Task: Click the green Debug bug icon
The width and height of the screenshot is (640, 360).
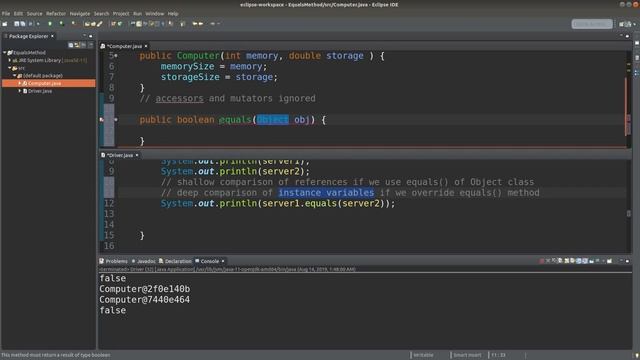Action: click(x=50, y=24)
